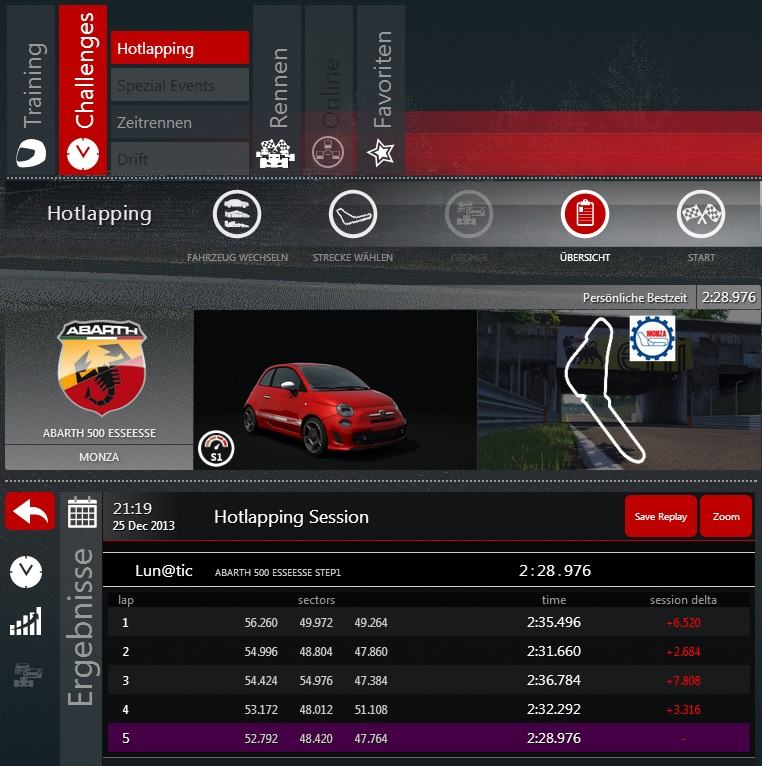Select the Drift menu entry
Screen dimensions: 762x766
pos(180,158)
